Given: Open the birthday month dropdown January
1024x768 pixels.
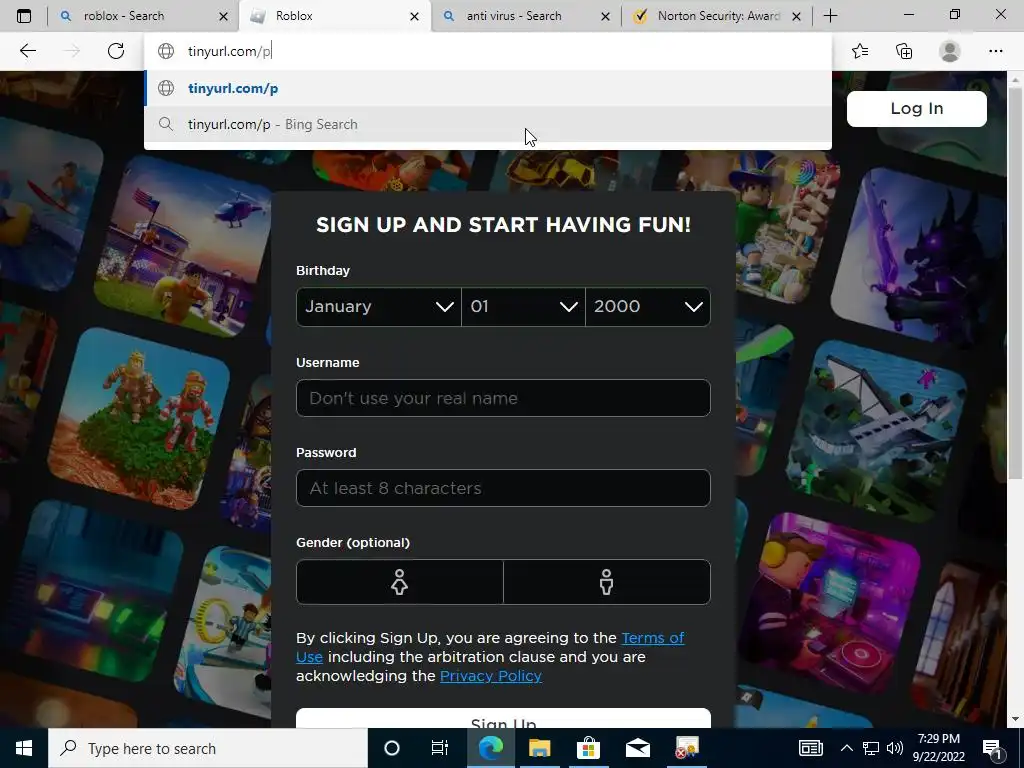Looking at the screenshot, I should [x=379, y=306].
